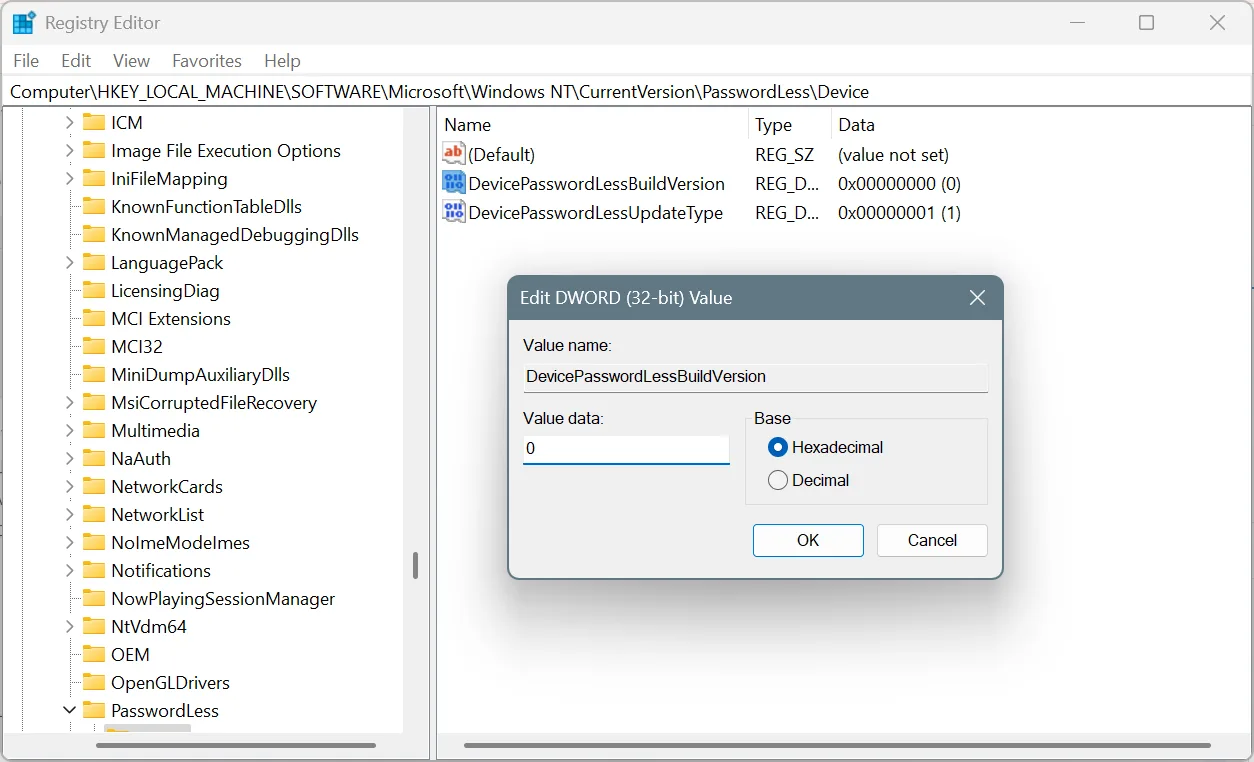Screen dimensions: 1254x762
Task: Open the Edit menu
Action: pyautogui.click(x=76, y=61)
